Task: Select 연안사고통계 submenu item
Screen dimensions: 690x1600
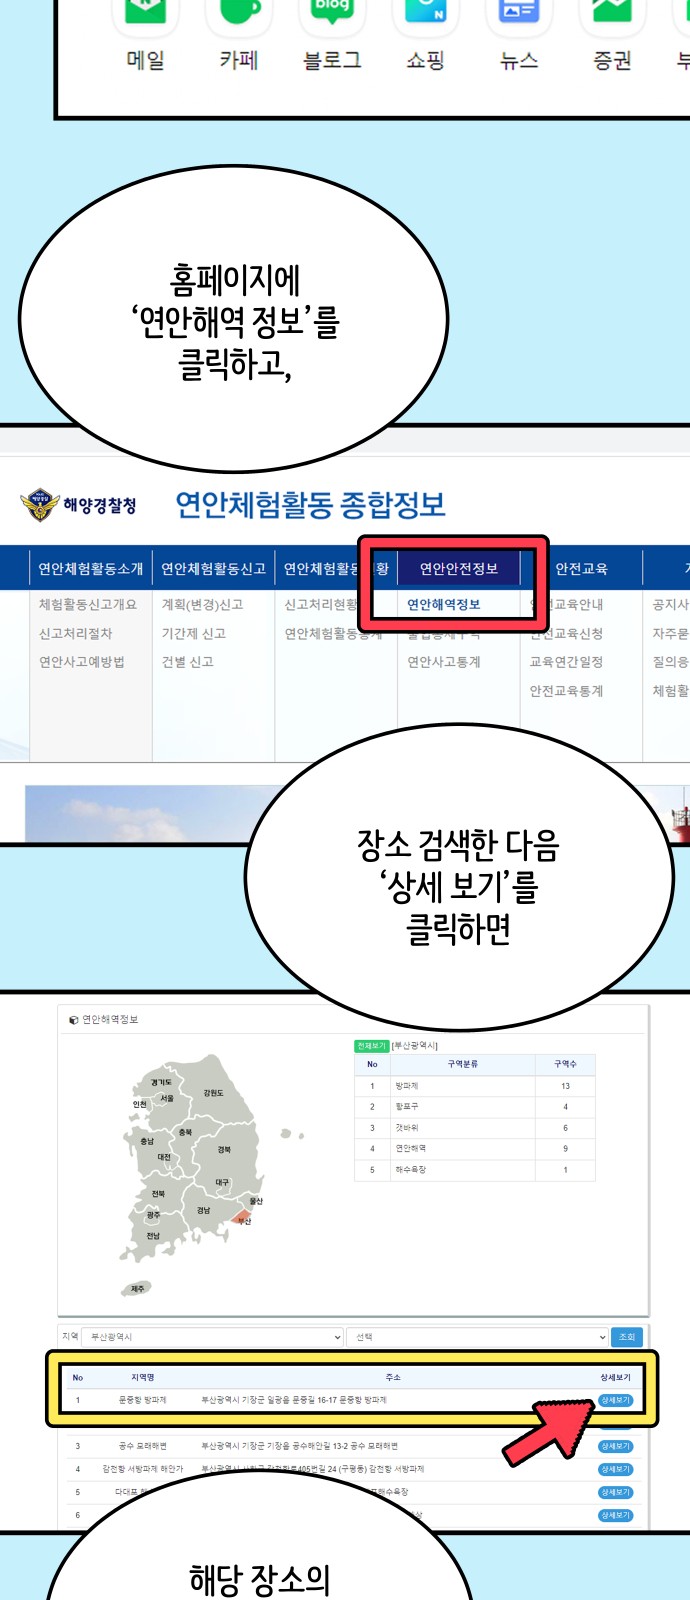Action: (x=444, y=662)
